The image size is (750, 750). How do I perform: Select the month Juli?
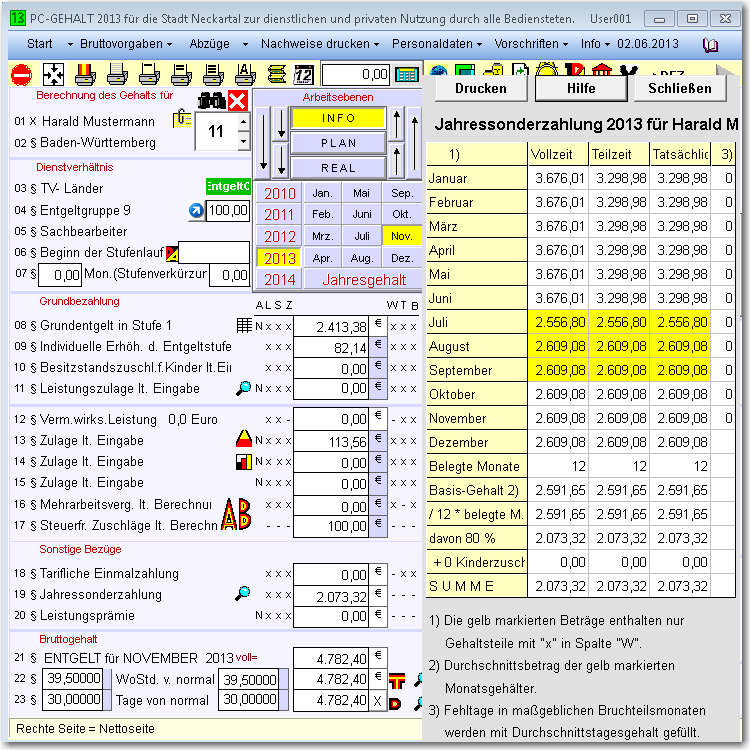362,236
